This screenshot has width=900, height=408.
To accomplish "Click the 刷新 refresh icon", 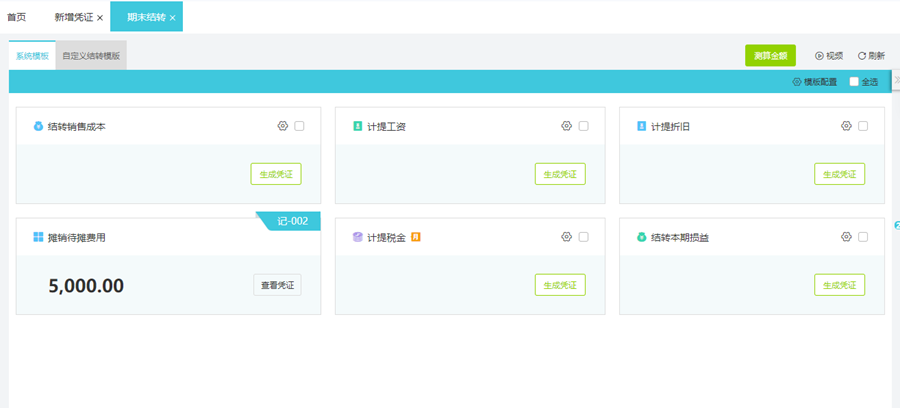I will pos(862,56).
